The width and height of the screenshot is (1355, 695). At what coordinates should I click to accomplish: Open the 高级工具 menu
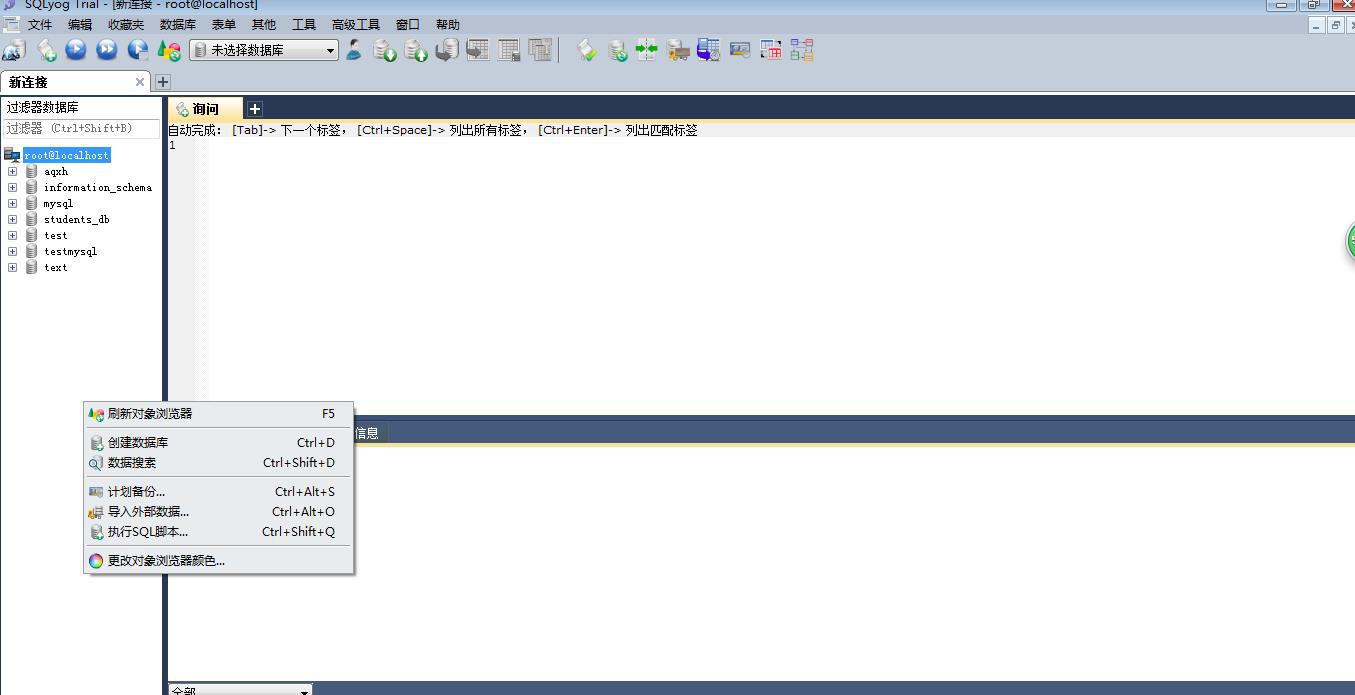356,25
